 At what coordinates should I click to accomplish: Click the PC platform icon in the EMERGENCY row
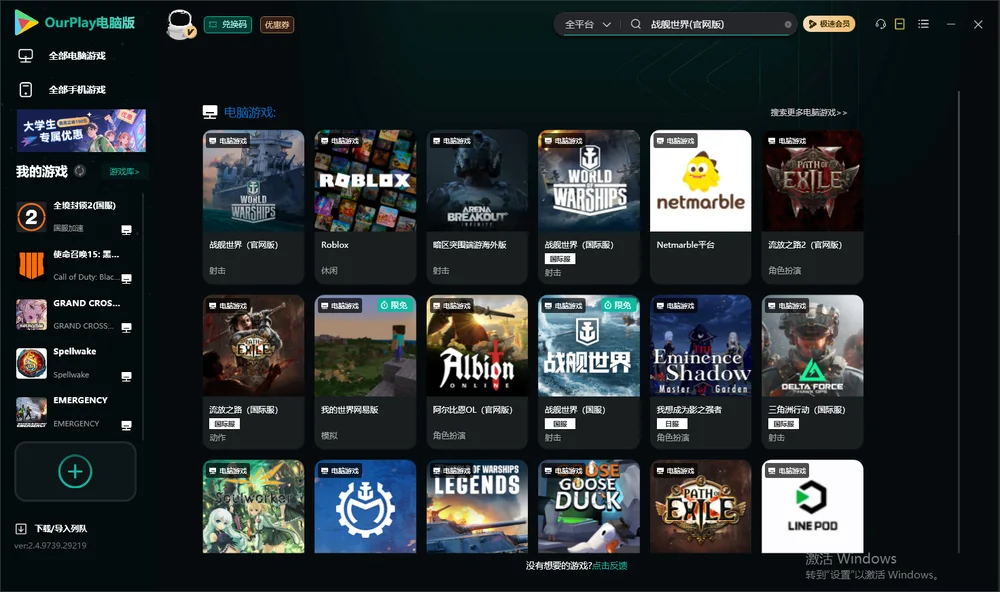pos(126,426)
